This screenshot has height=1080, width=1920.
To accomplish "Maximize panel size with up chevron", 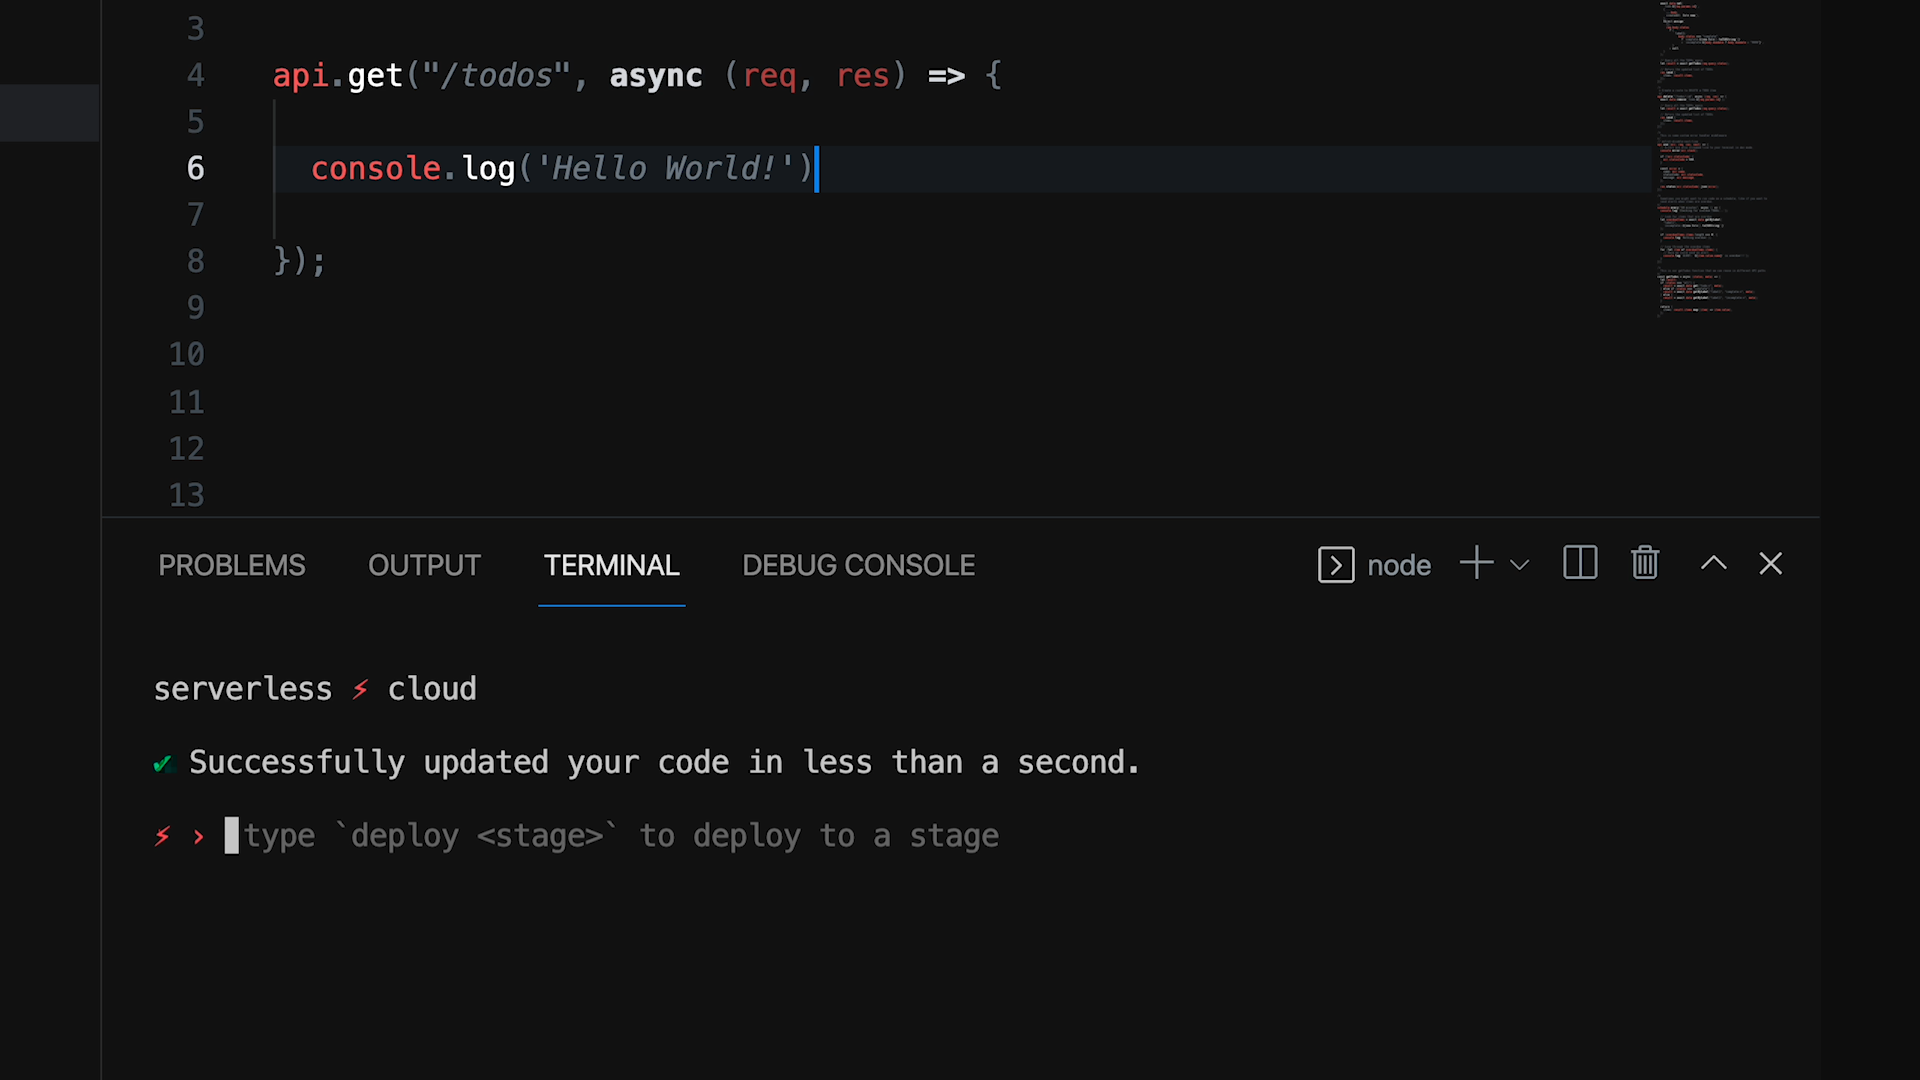I will tap(1713, 564).
